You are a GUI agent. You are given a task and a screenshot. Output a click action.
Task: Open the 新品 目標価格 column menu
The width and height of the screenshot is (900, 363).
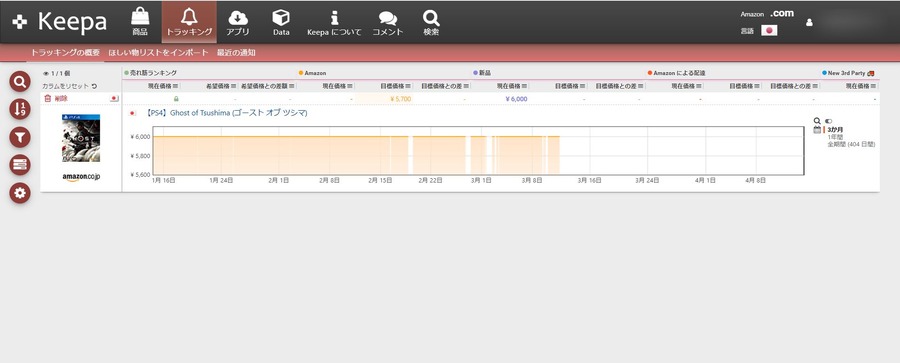tap(583, 86)
